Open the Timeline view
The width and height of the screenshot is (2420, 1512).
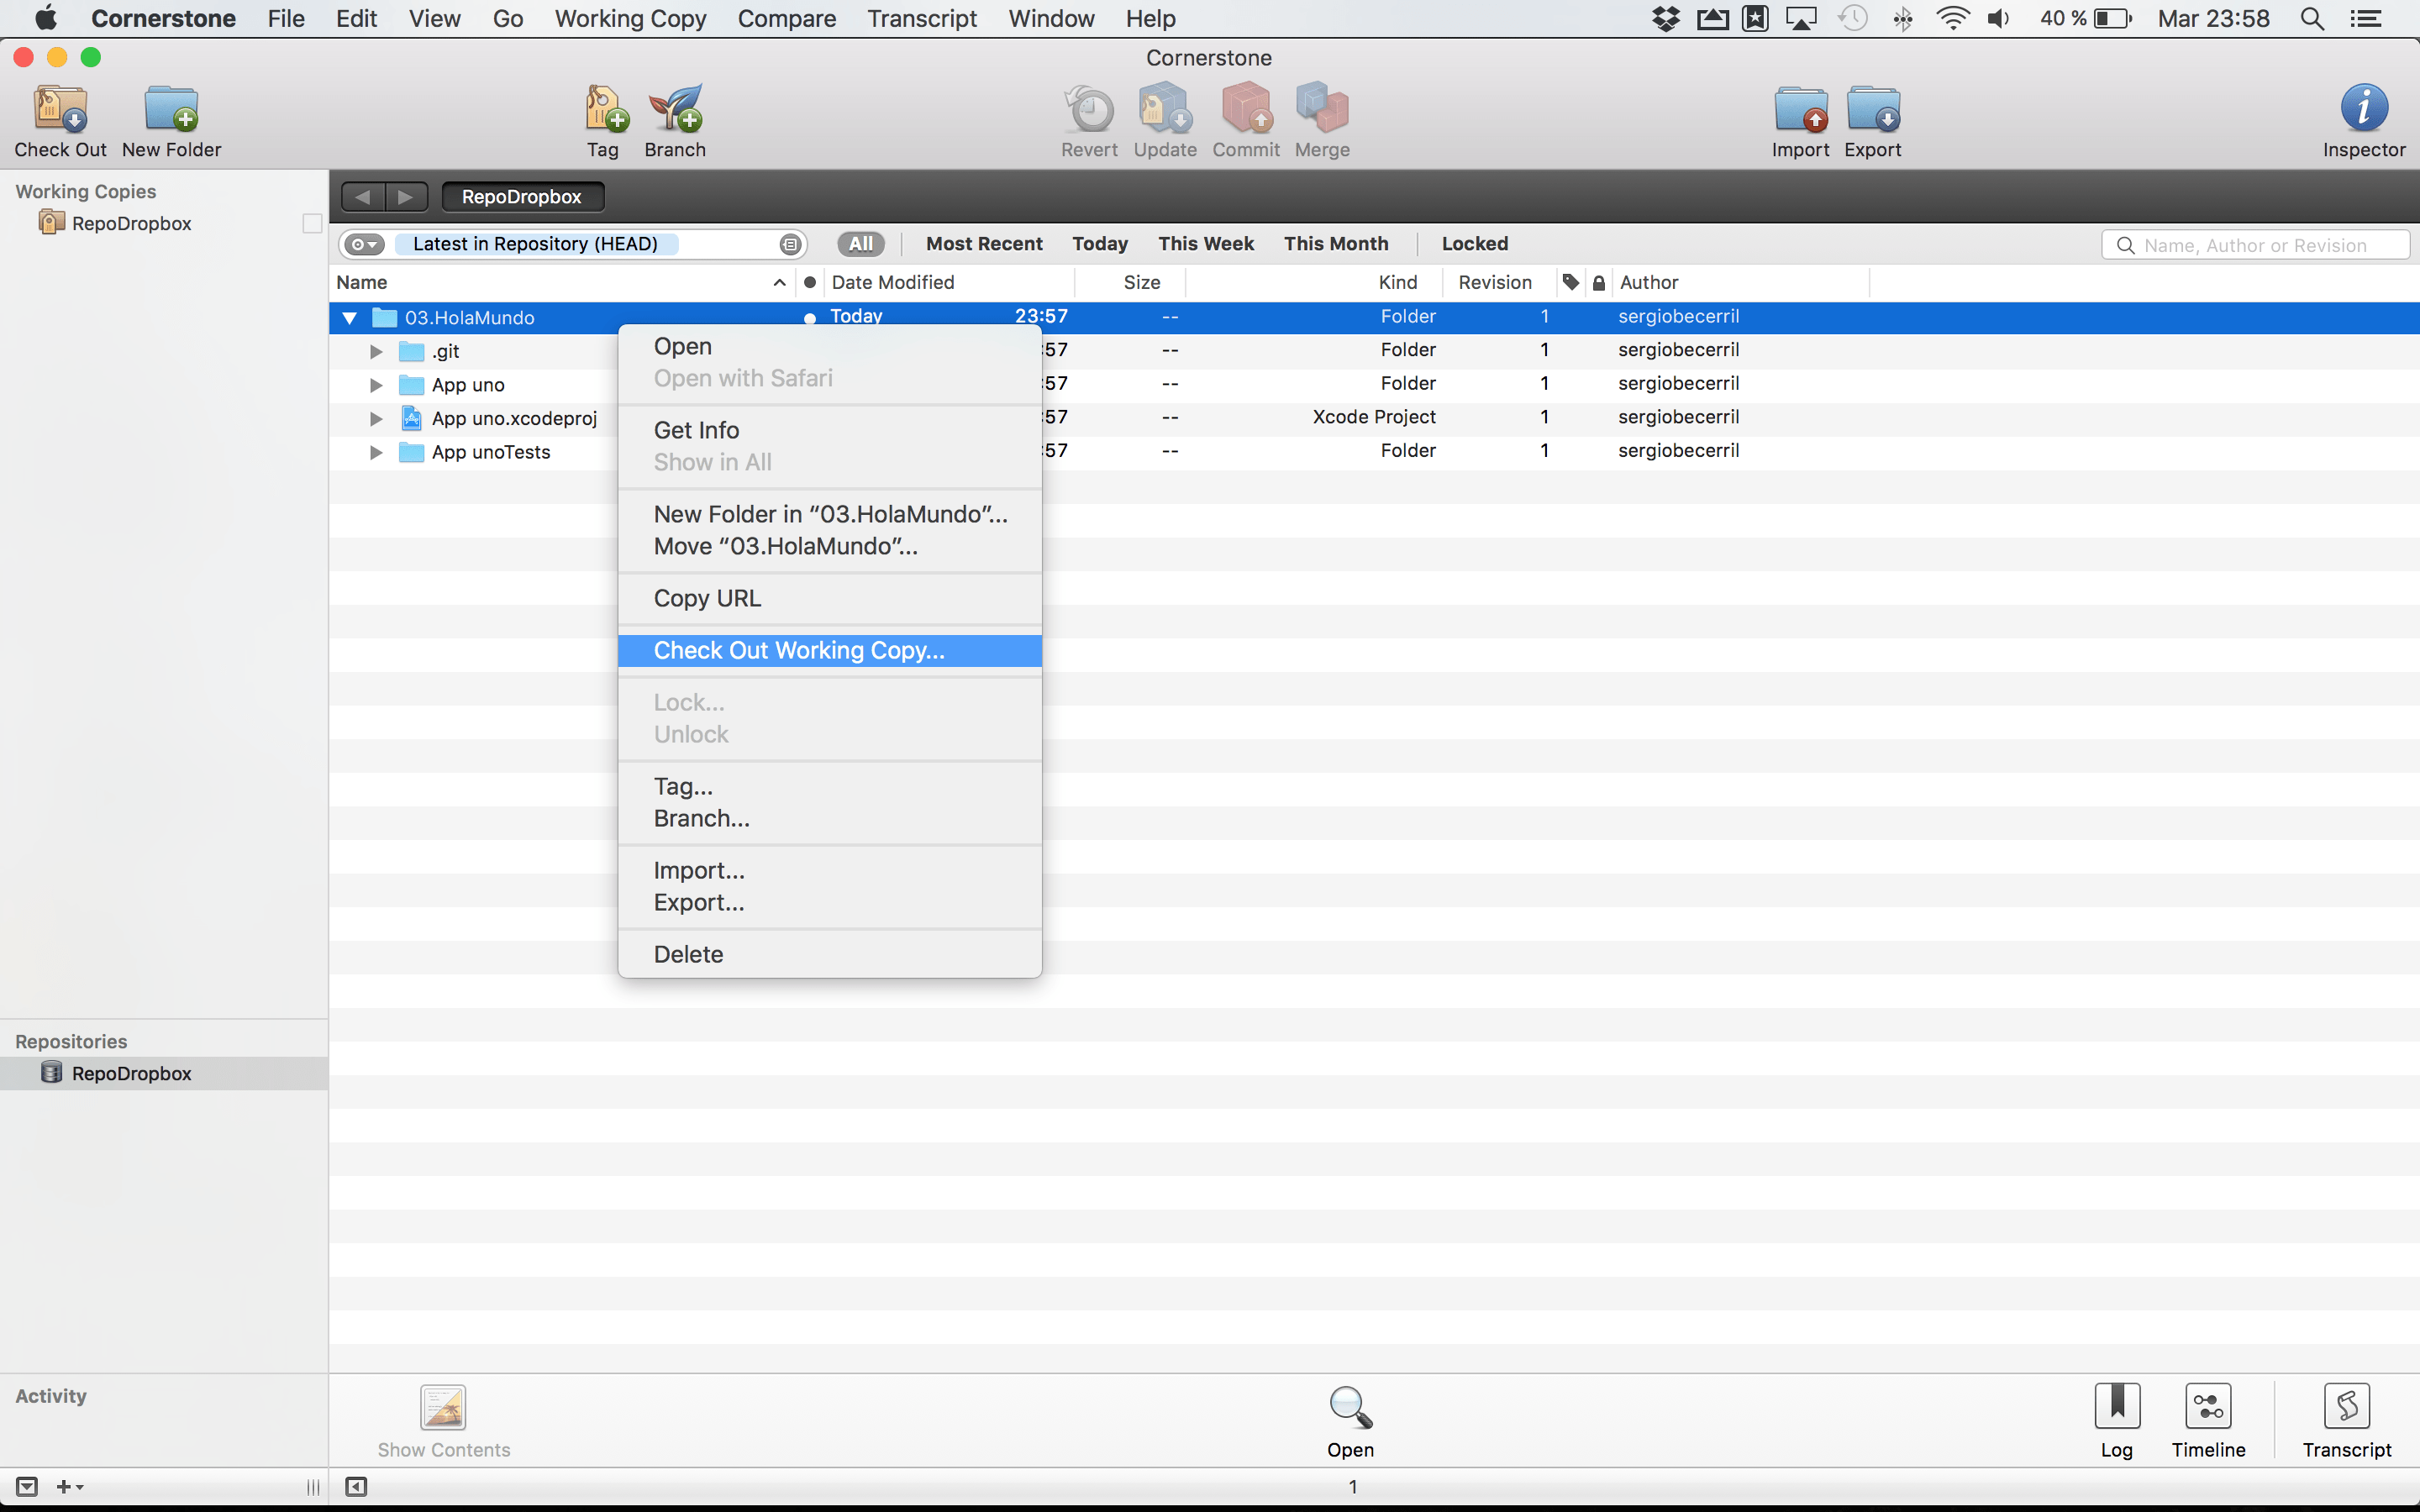pyautogui.click(x=2208, y=1407)
